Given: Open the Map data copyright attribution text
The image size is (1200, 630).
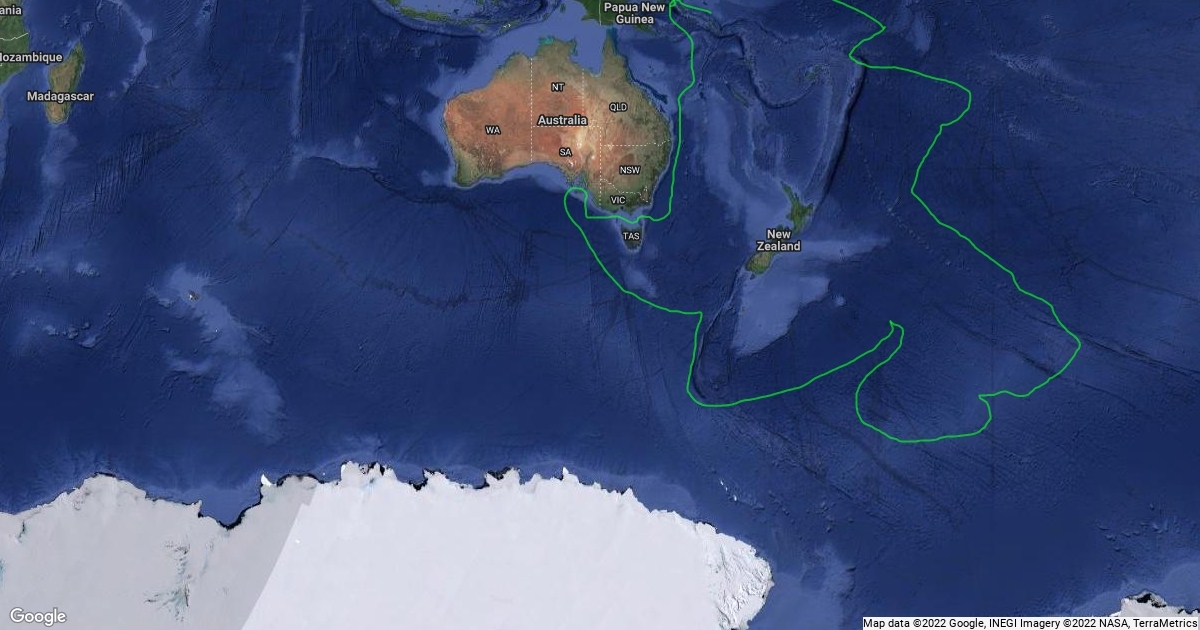Looking at the screenshot, I should tap(1029, 623).
